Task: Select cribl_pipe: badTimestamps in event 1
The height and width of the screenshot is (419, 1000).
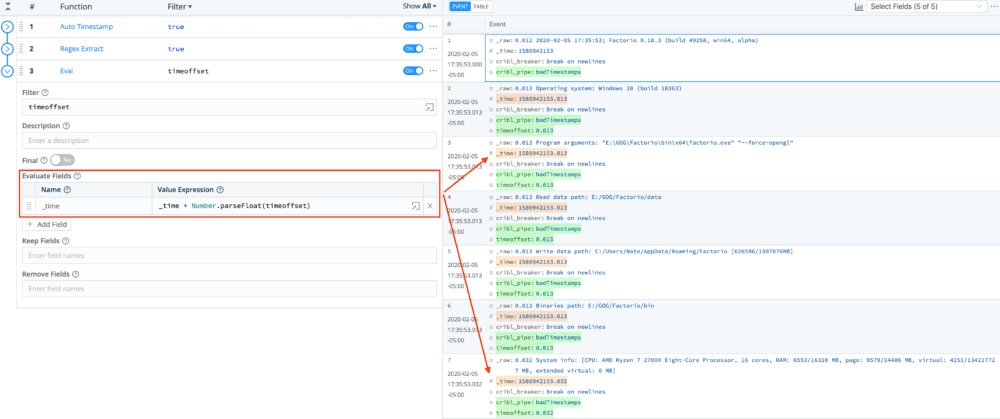Action: [x=538, y=72]
